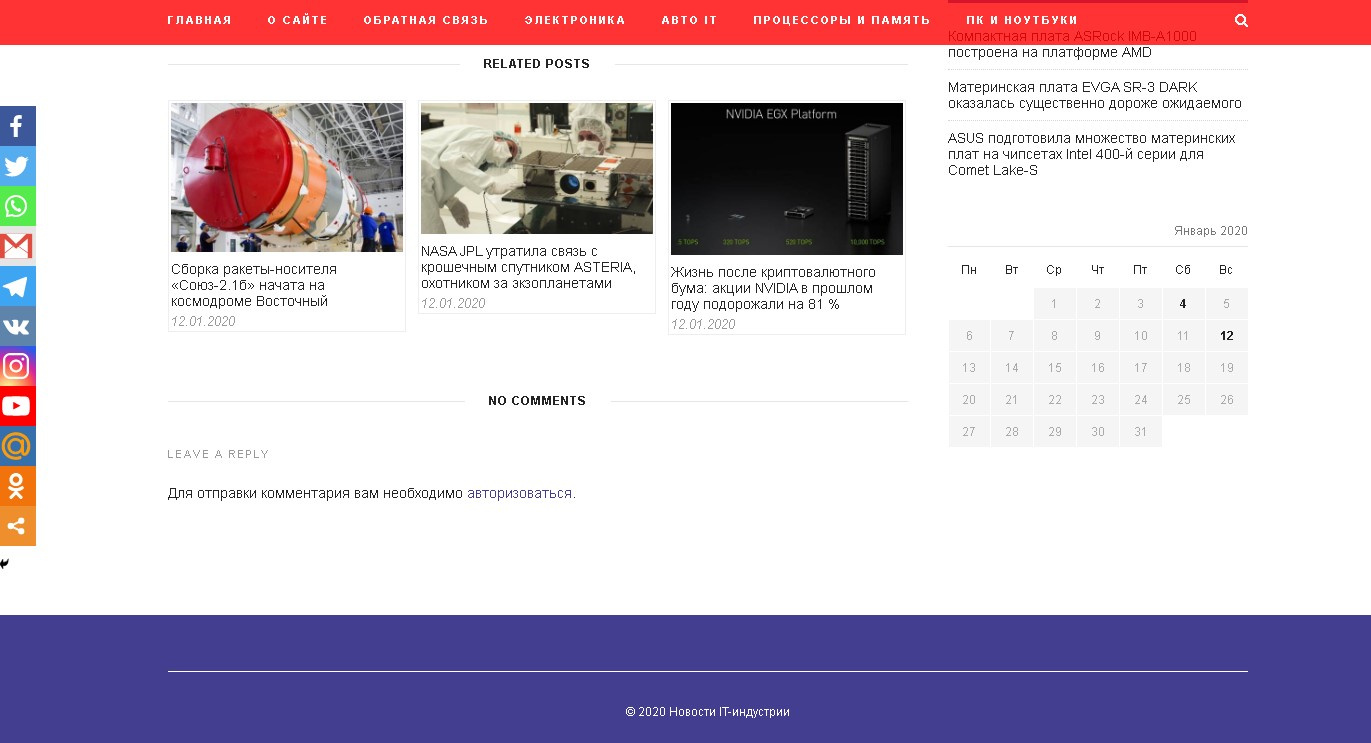Share via the YouTube sidebar icon

(17, 406)
